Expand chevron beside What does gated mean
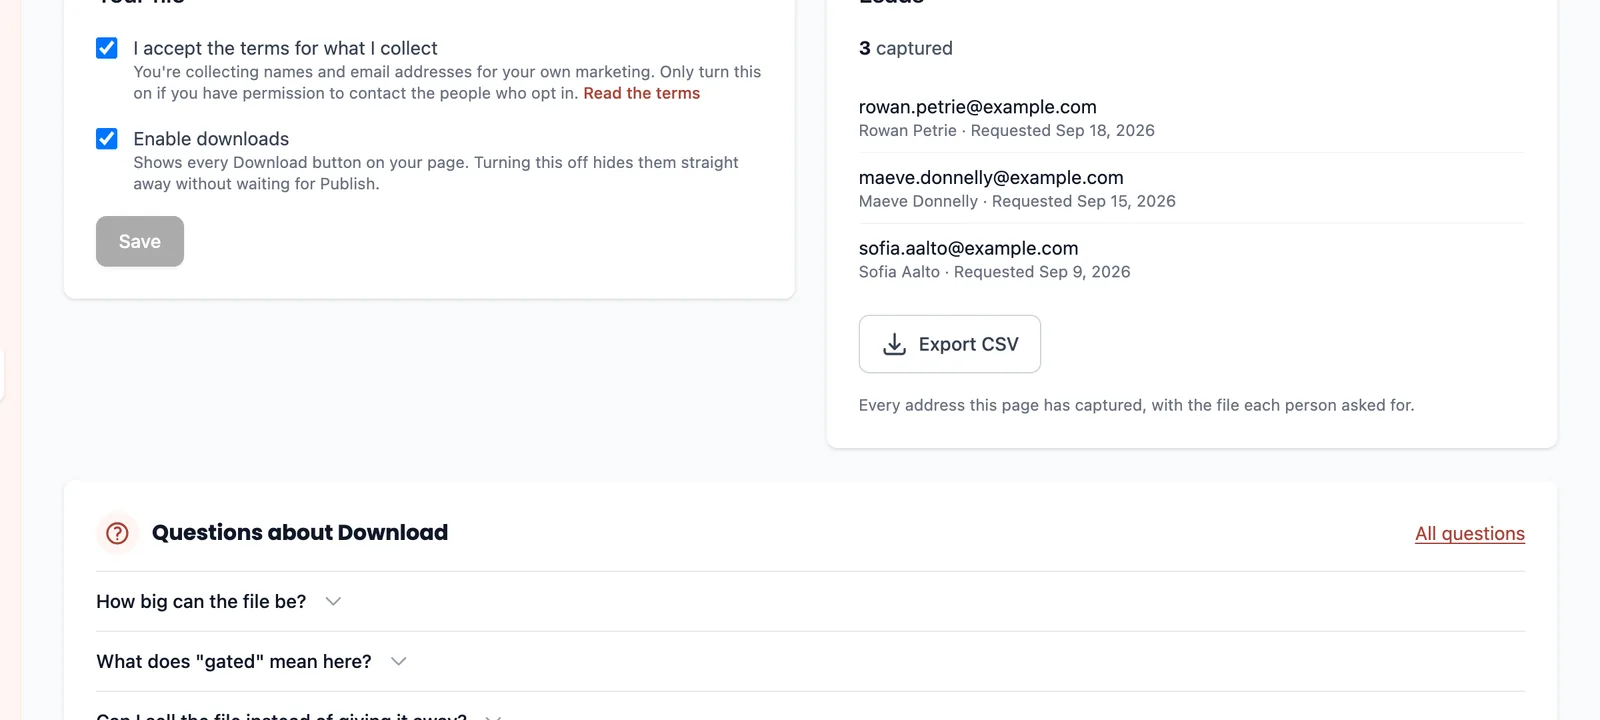The height and width of the screenshot is (720, 1600). (399, 662)
